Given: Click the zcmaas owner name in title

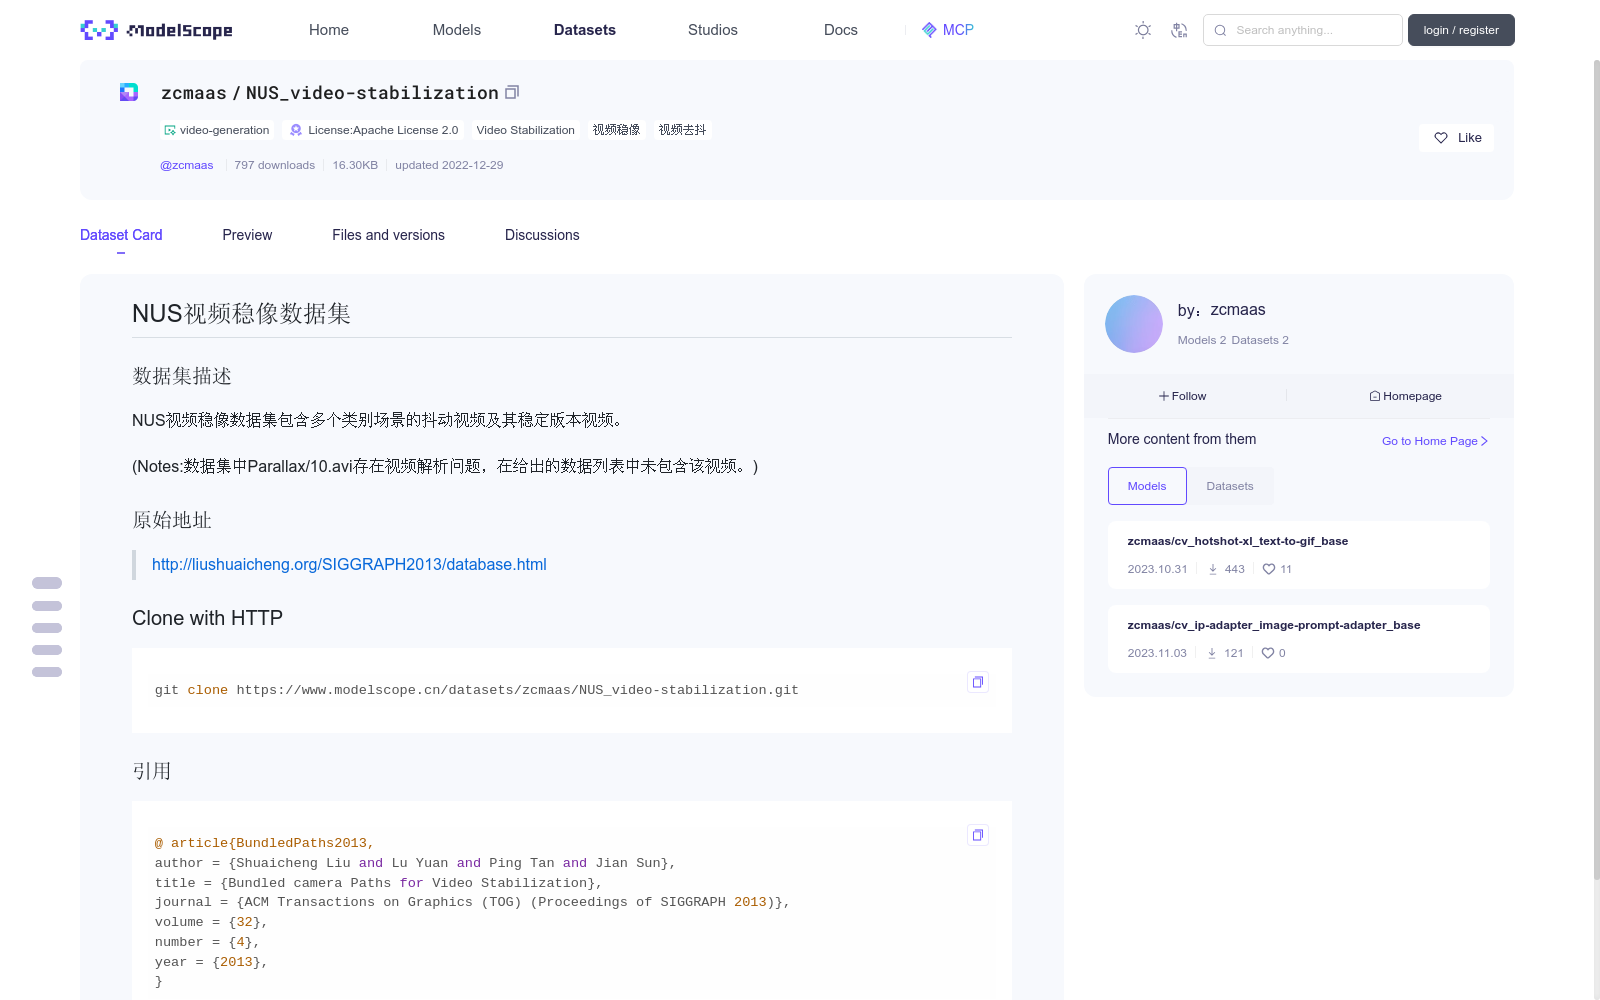Looking at the screenshot, I should pyautogui.click(x=194, y=93).
